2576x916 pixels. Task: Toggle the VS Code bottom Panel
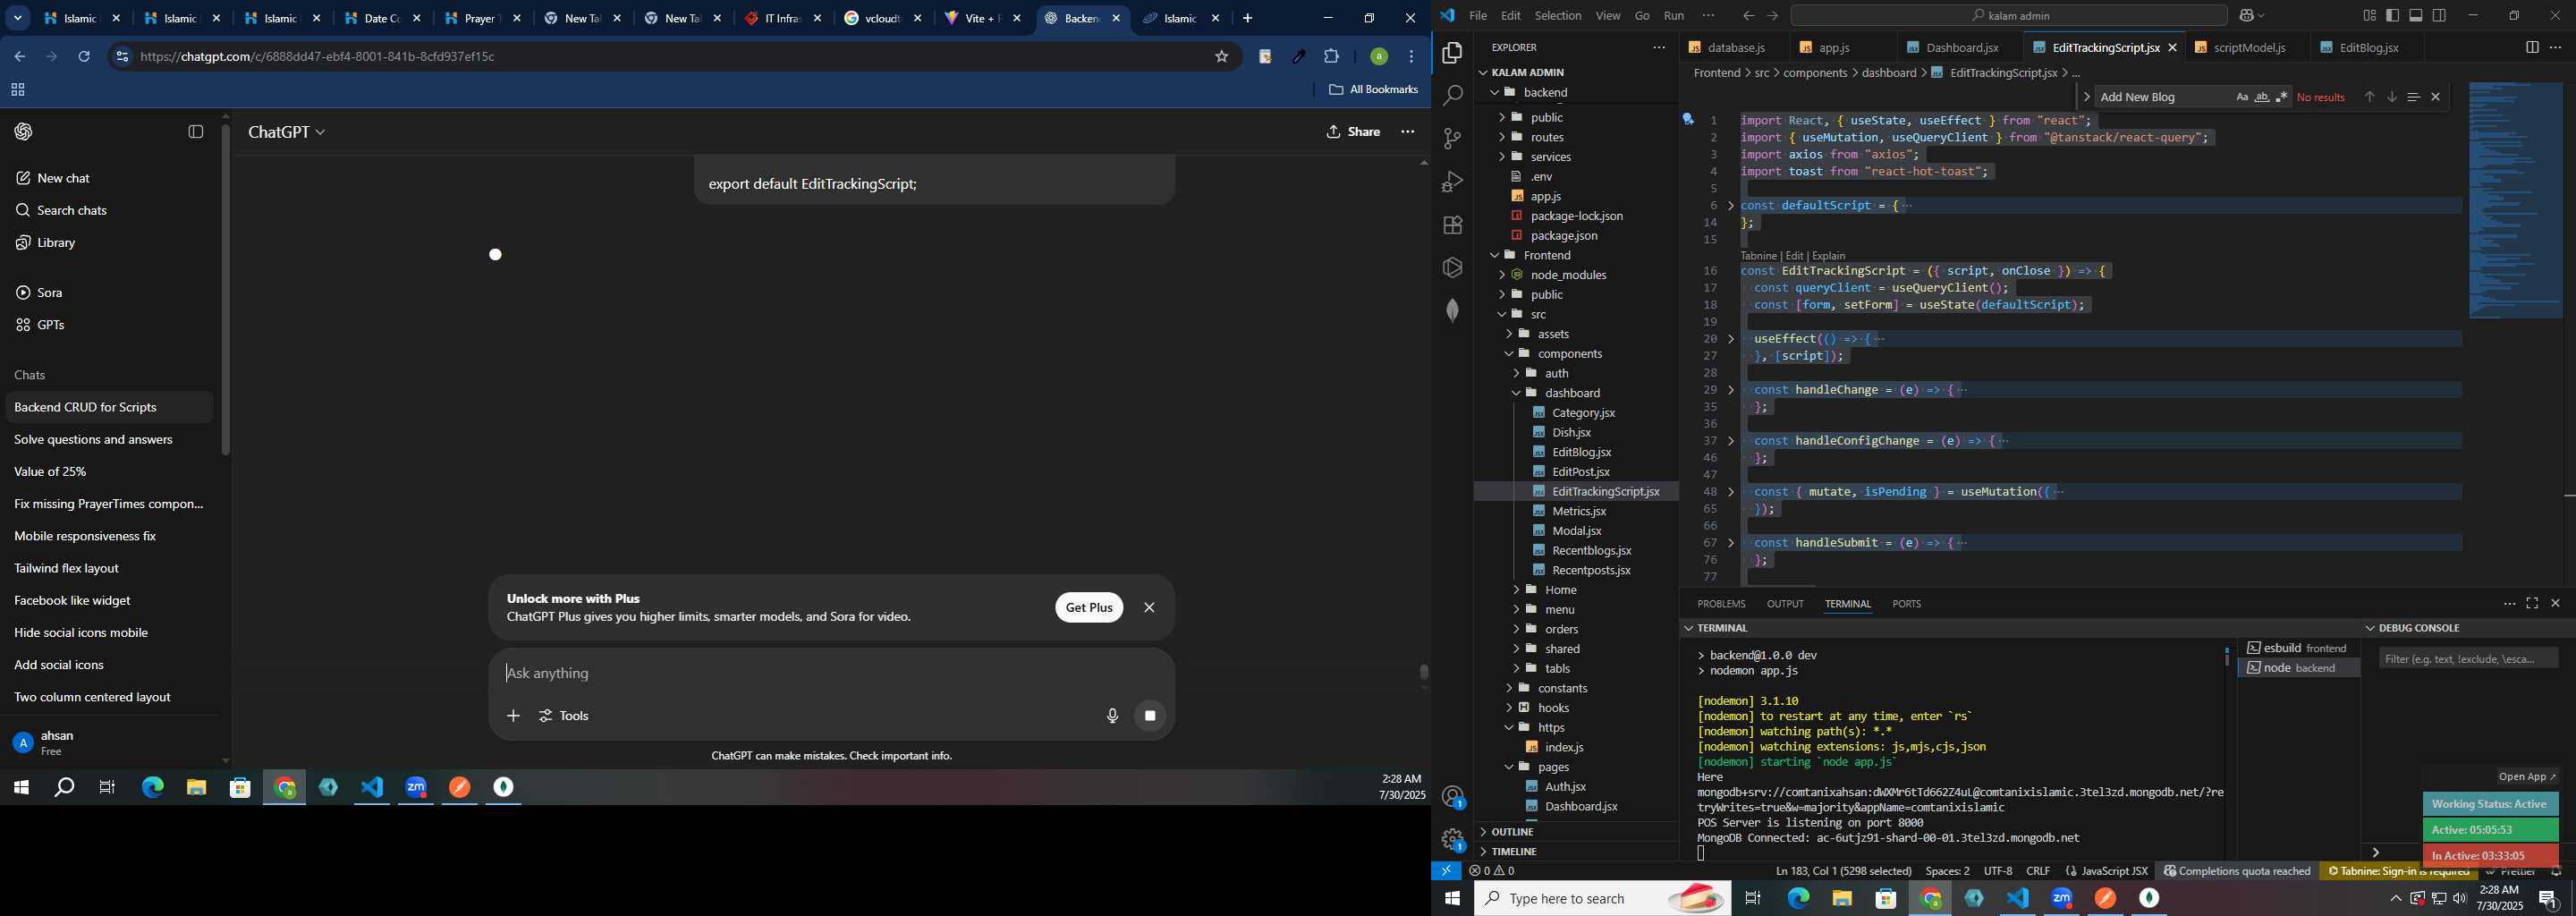click(x=2416, y=16)
